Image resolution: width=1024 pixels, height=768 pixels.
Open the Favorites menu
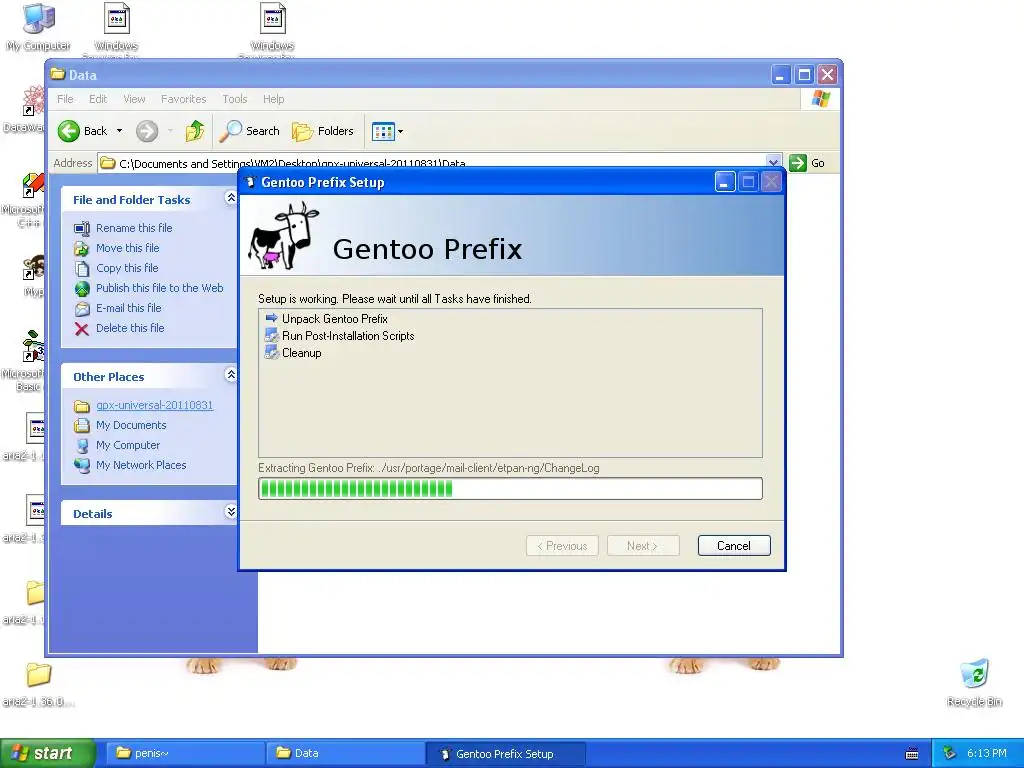click(184, 99)
